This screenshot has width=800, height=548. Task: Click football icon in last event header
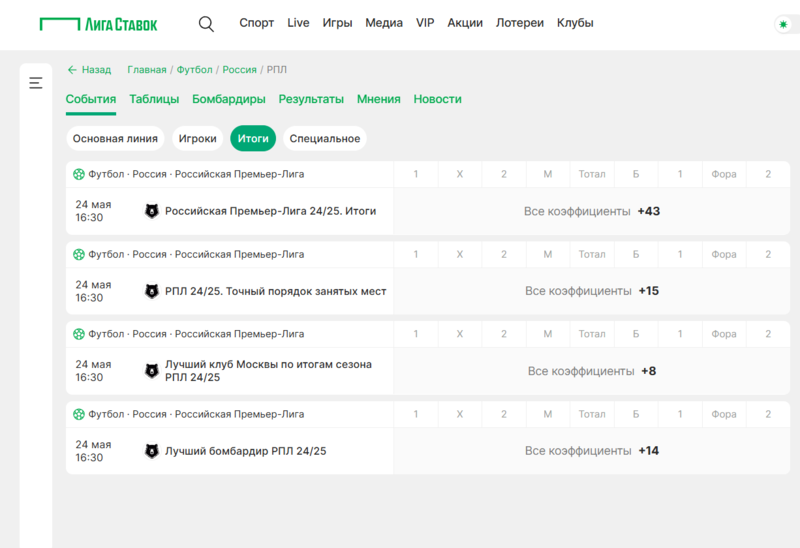click(x=79, y=414)
